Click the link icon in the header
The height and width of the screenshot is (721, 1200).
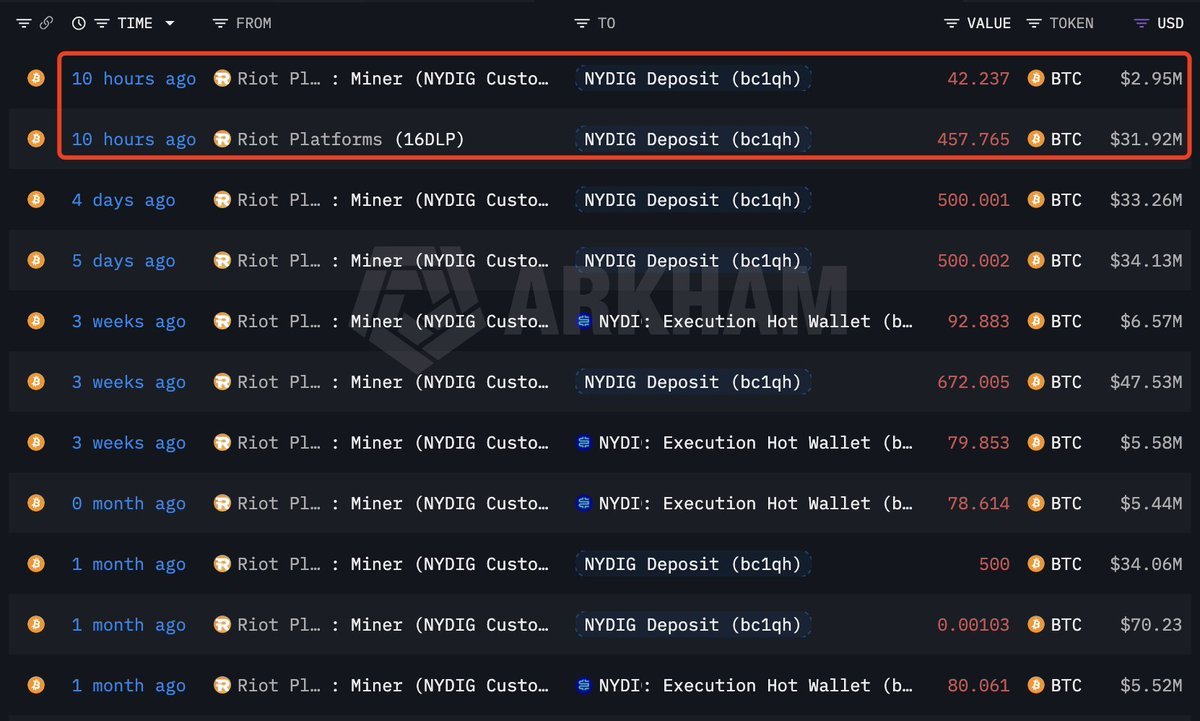pos(46,23)
